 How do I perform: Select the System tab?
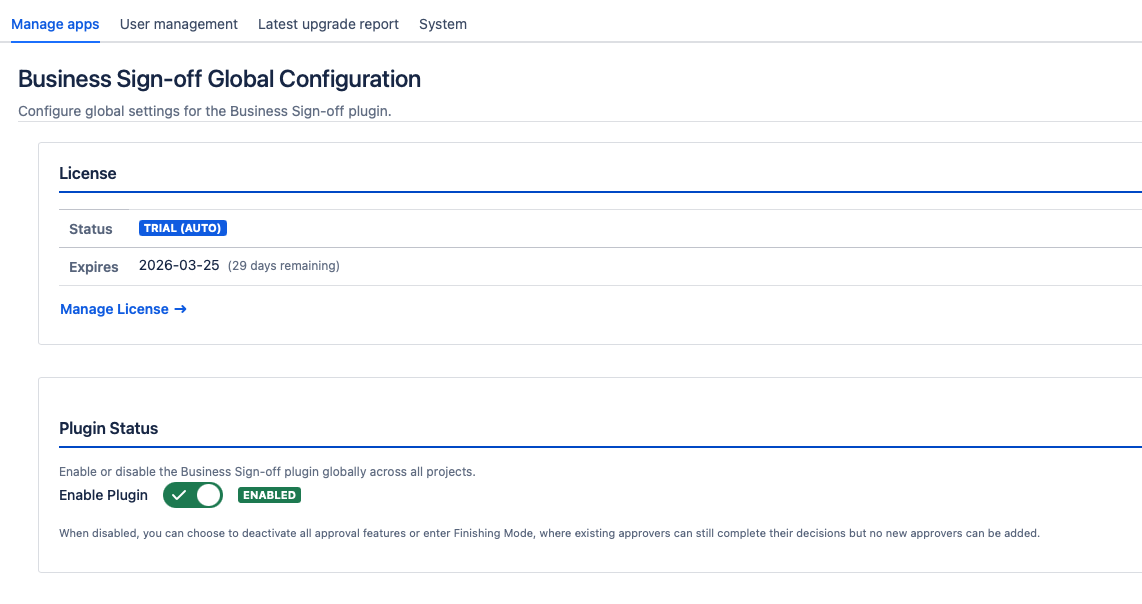(443, 24)
